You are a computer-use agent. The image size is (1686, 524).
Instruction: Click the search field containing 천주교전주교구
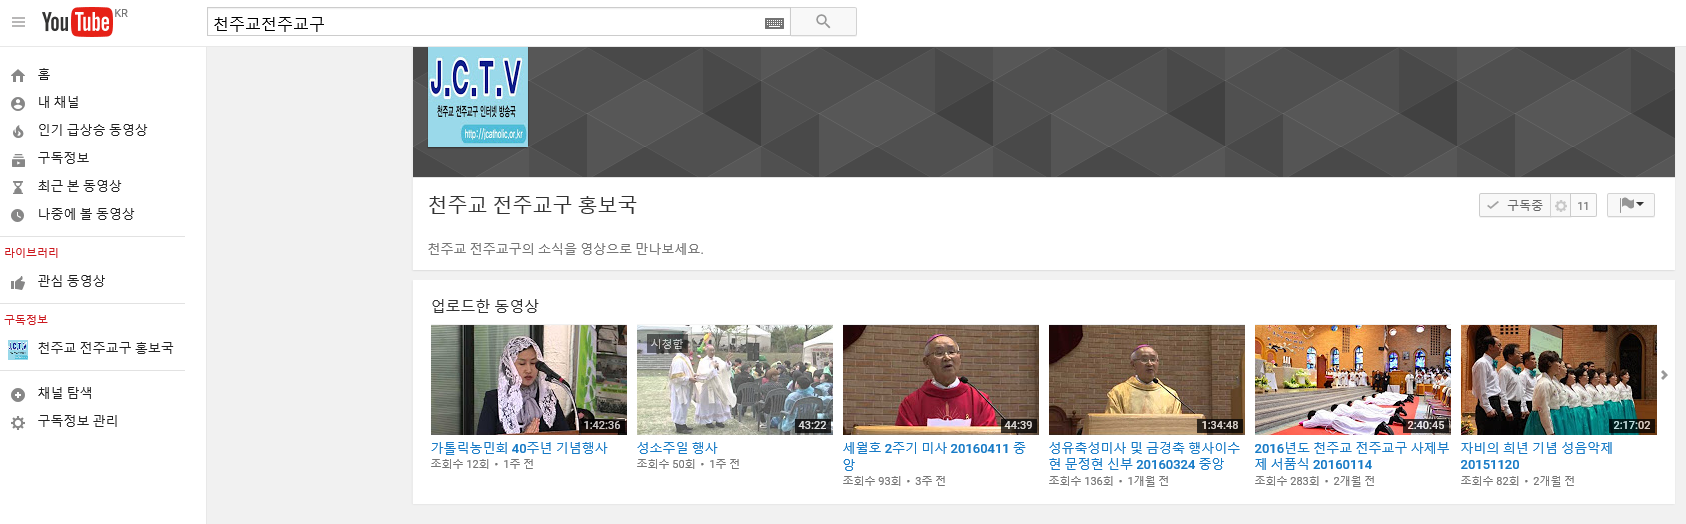(498, 22)
